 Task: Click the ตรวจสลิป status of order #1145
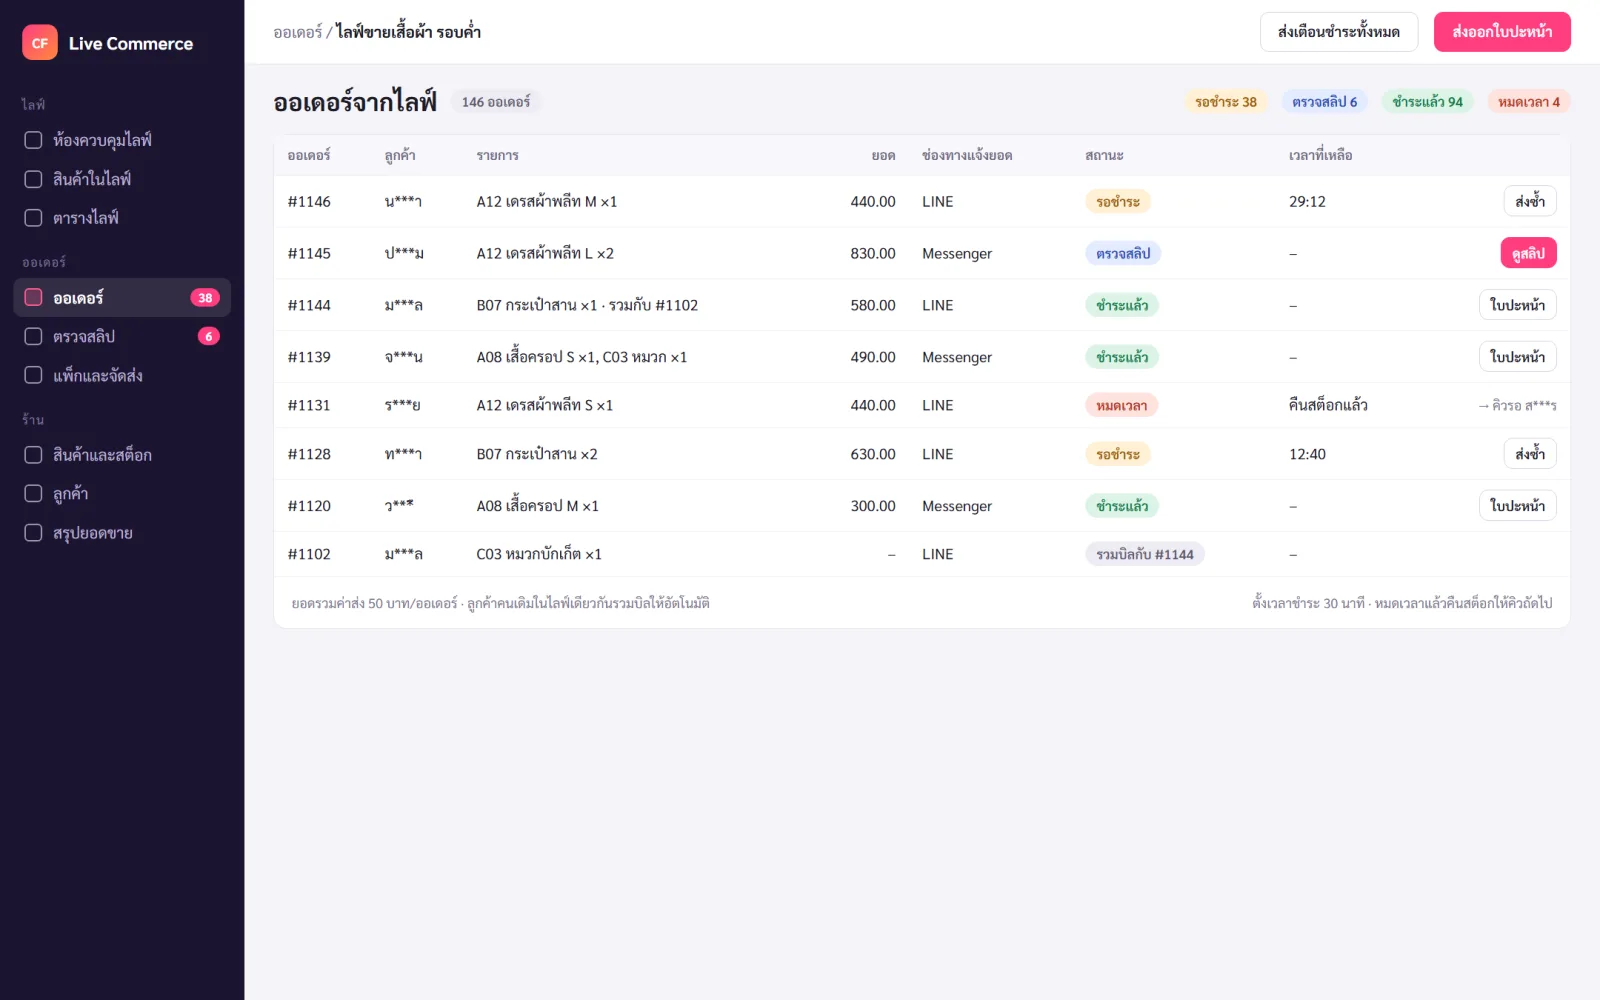[1123, 253]
